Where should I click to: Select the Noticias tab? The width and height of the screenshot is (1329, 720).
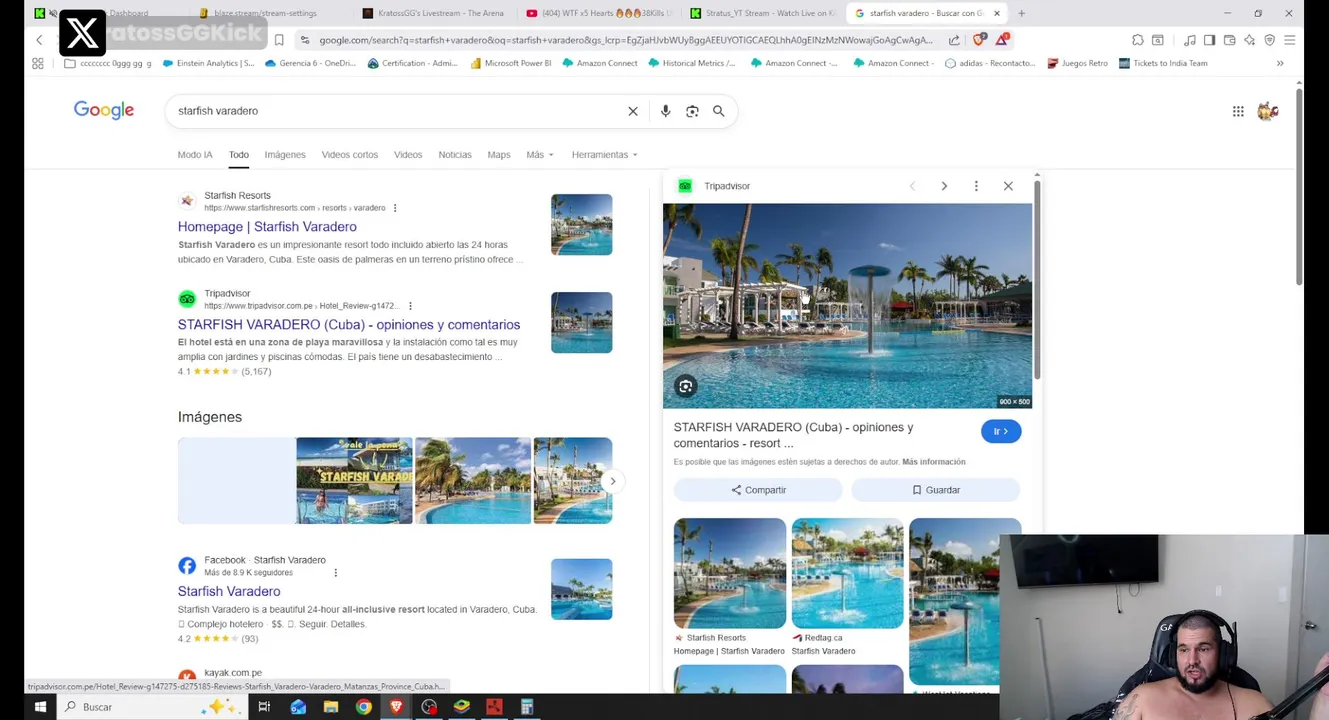455,155
